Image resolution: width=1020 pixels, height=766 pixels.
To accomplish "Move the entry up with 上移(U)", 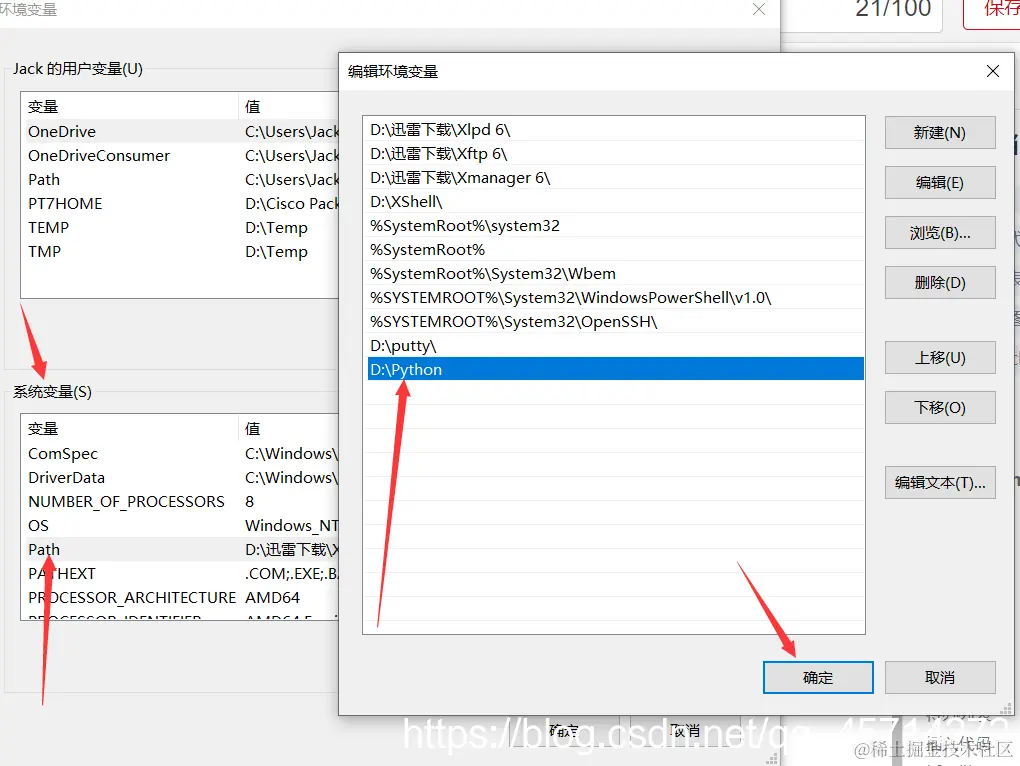I will coord(939,358).
